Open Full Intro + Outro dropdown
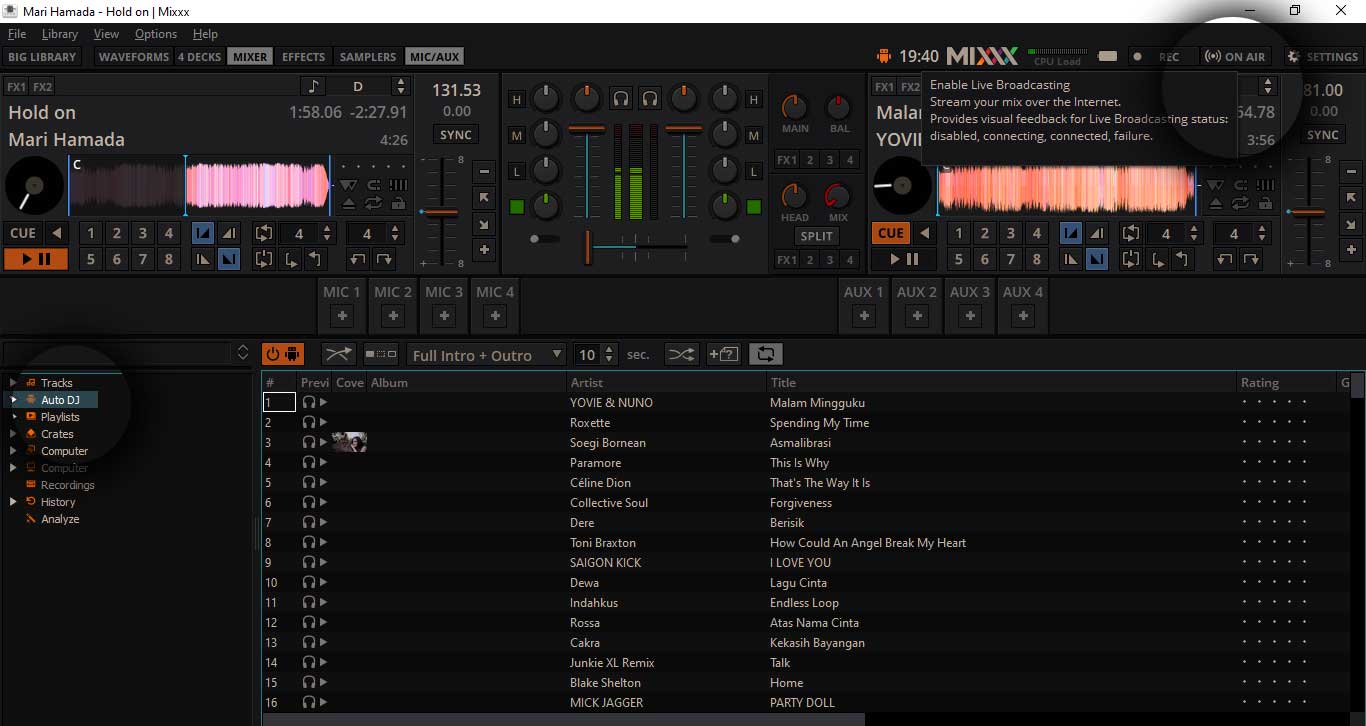The image size is (1366, 726). (x=486, y=355)
